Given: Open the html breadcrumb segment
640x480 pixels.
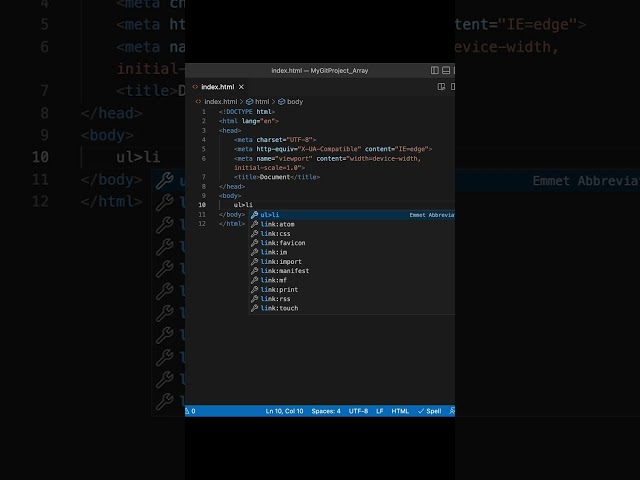Looking at the screenshot, I should click(x=262, y=102).
